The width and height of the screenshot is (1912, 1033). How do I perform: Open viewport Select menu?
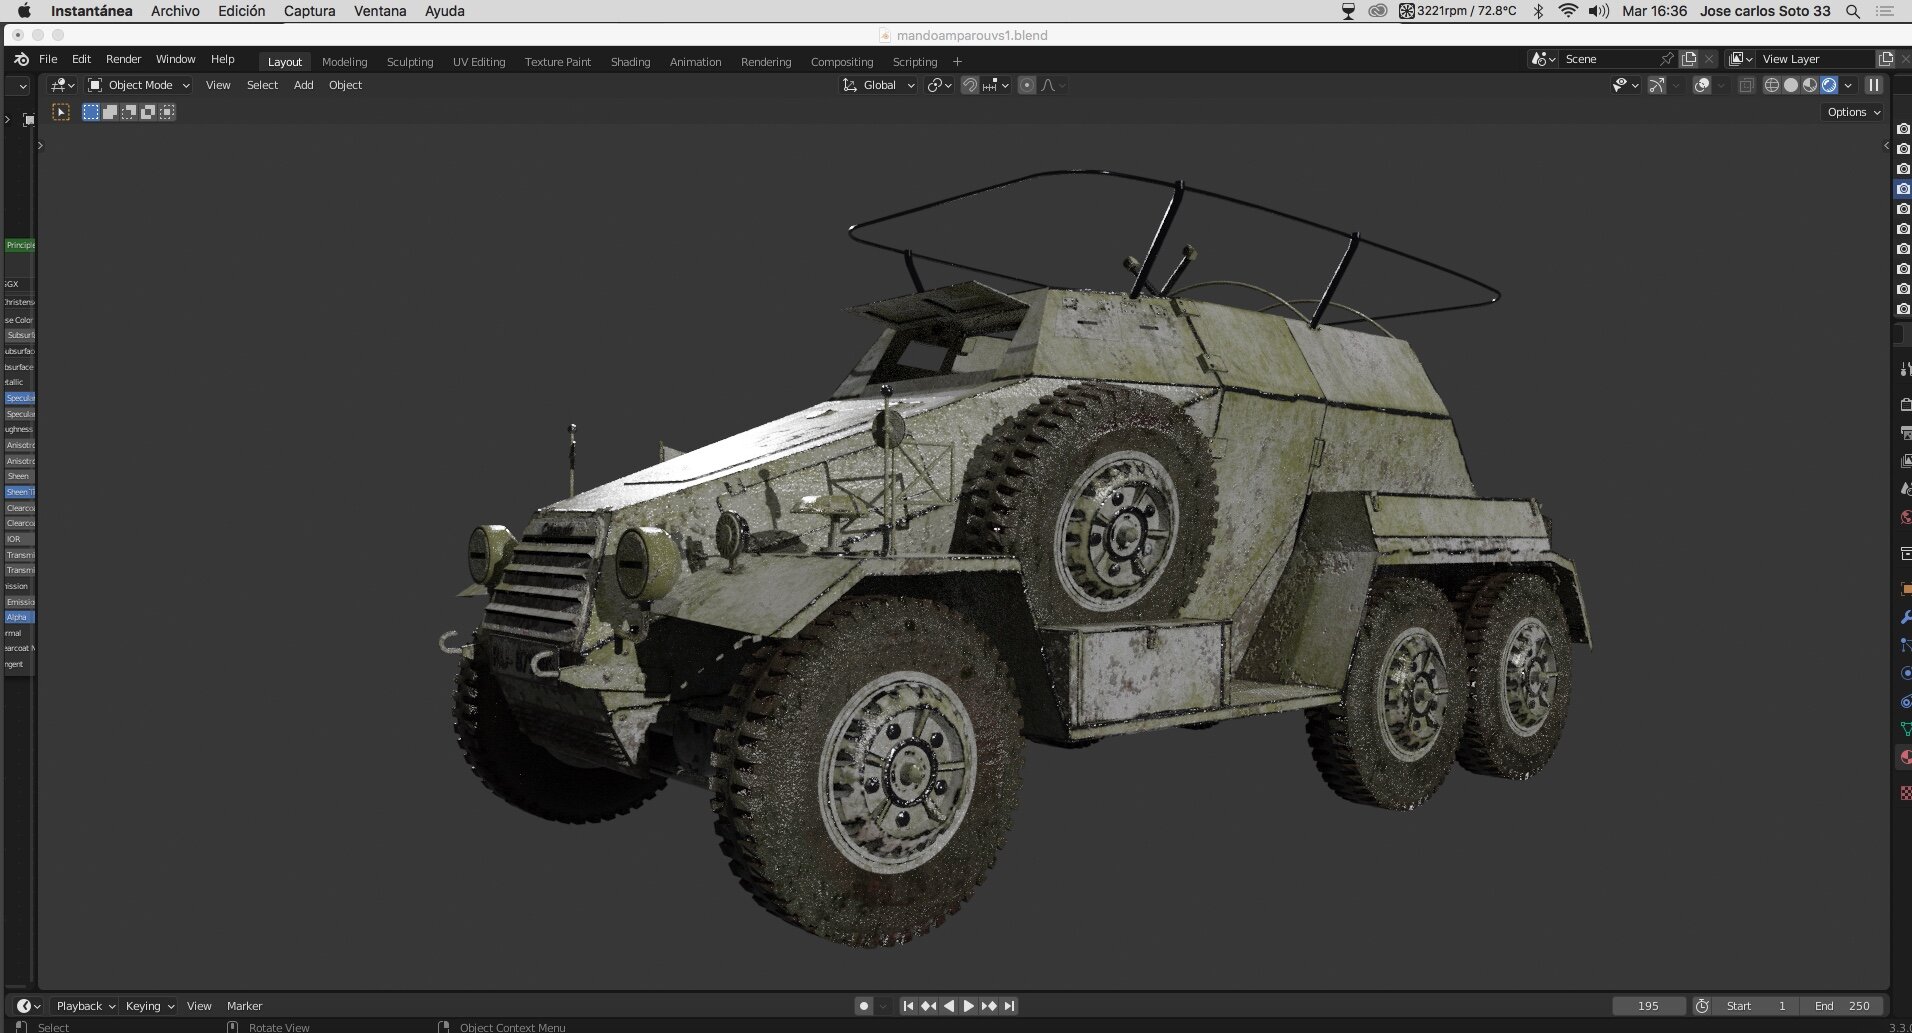[x=262, y=85]
